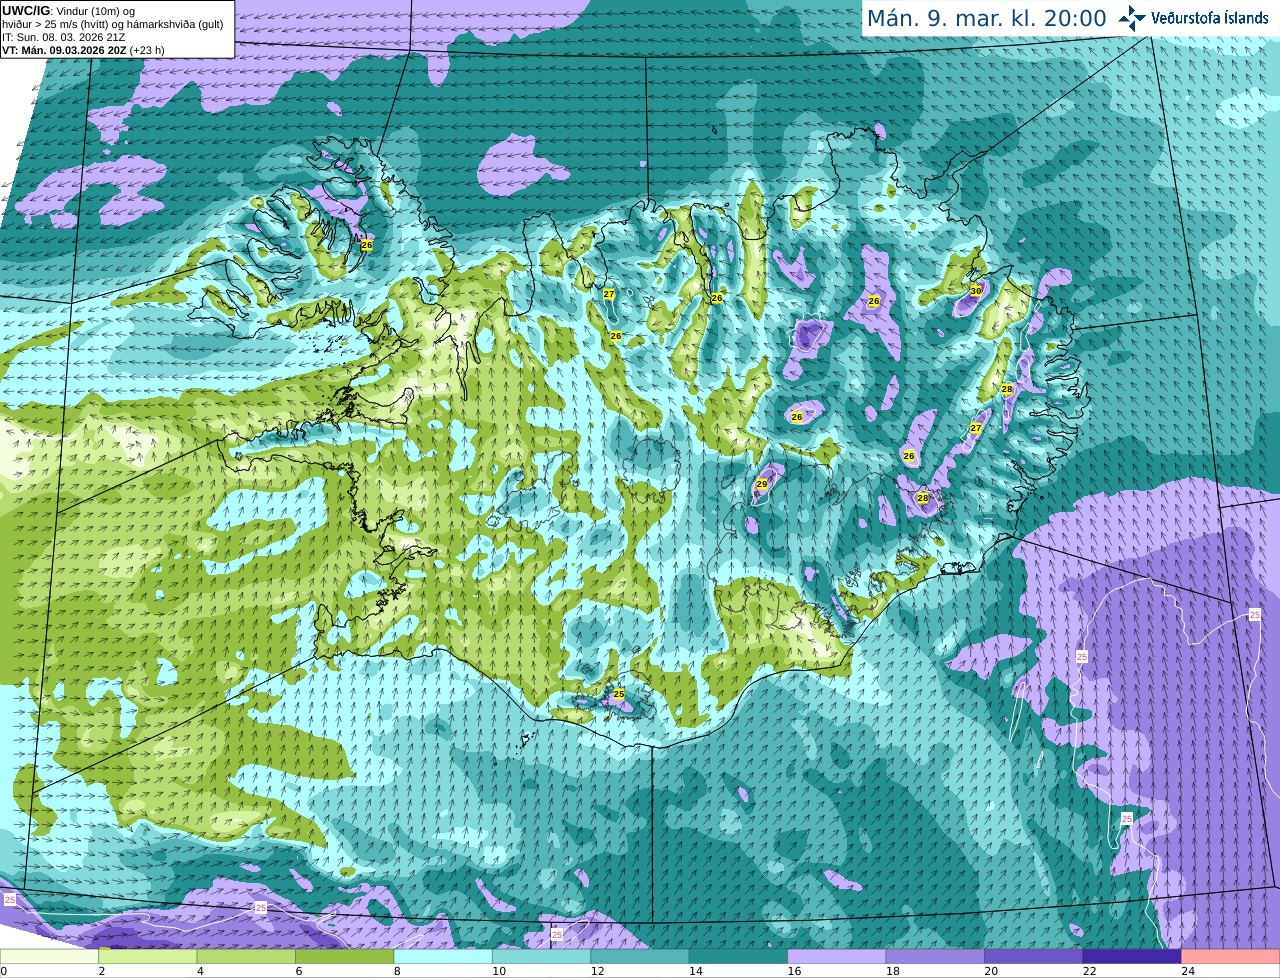Click the yellow '30' peak gust marker
1280x978 pixels.
[x=976, y=291]
